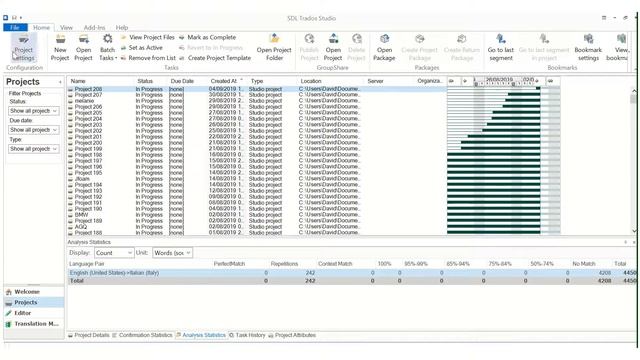Click the Total row in Analysis Statistics
Image resolution: width=640 pixels, height=360 pixels.
tap(352, 280)
